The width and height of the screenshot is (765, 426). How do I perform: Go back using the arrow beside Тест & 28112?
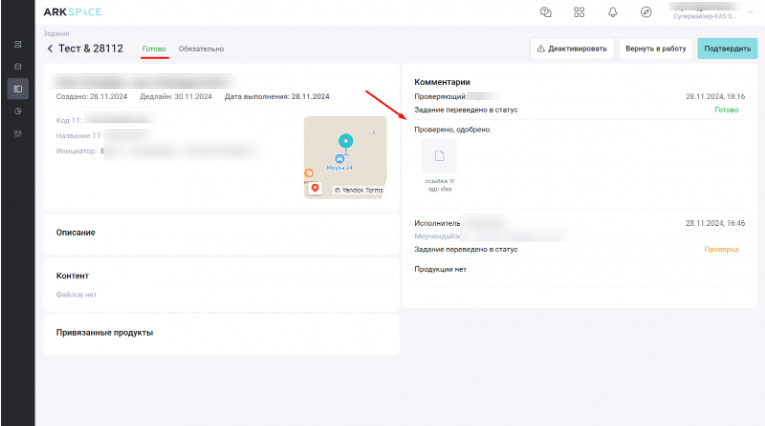[50, 48]
